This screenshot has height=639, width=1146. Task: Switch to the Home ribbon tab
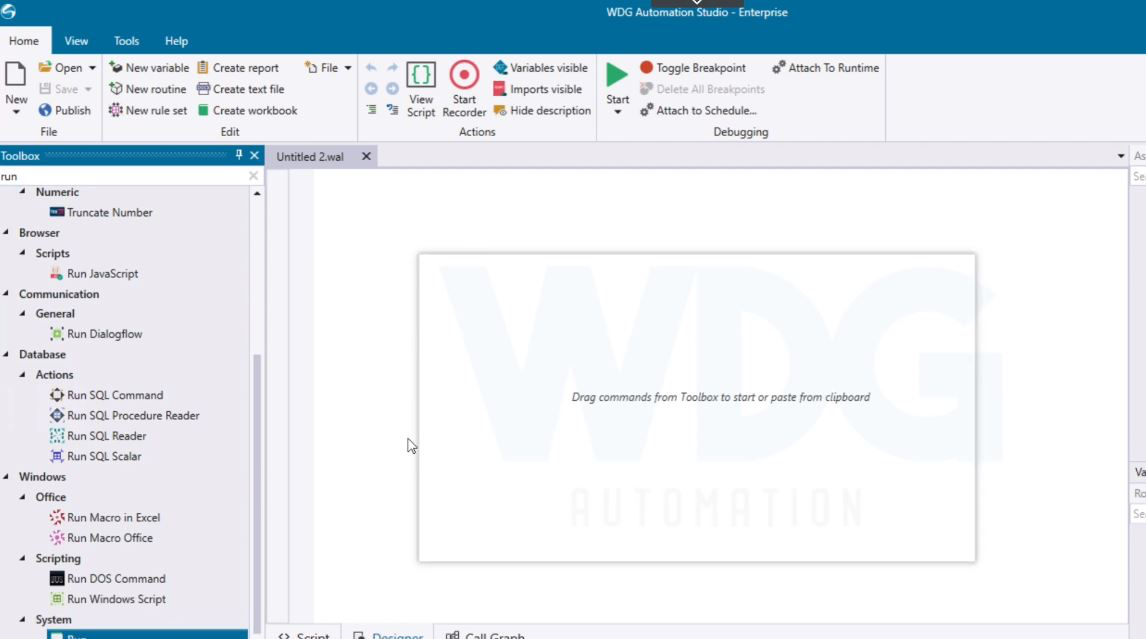24,41
